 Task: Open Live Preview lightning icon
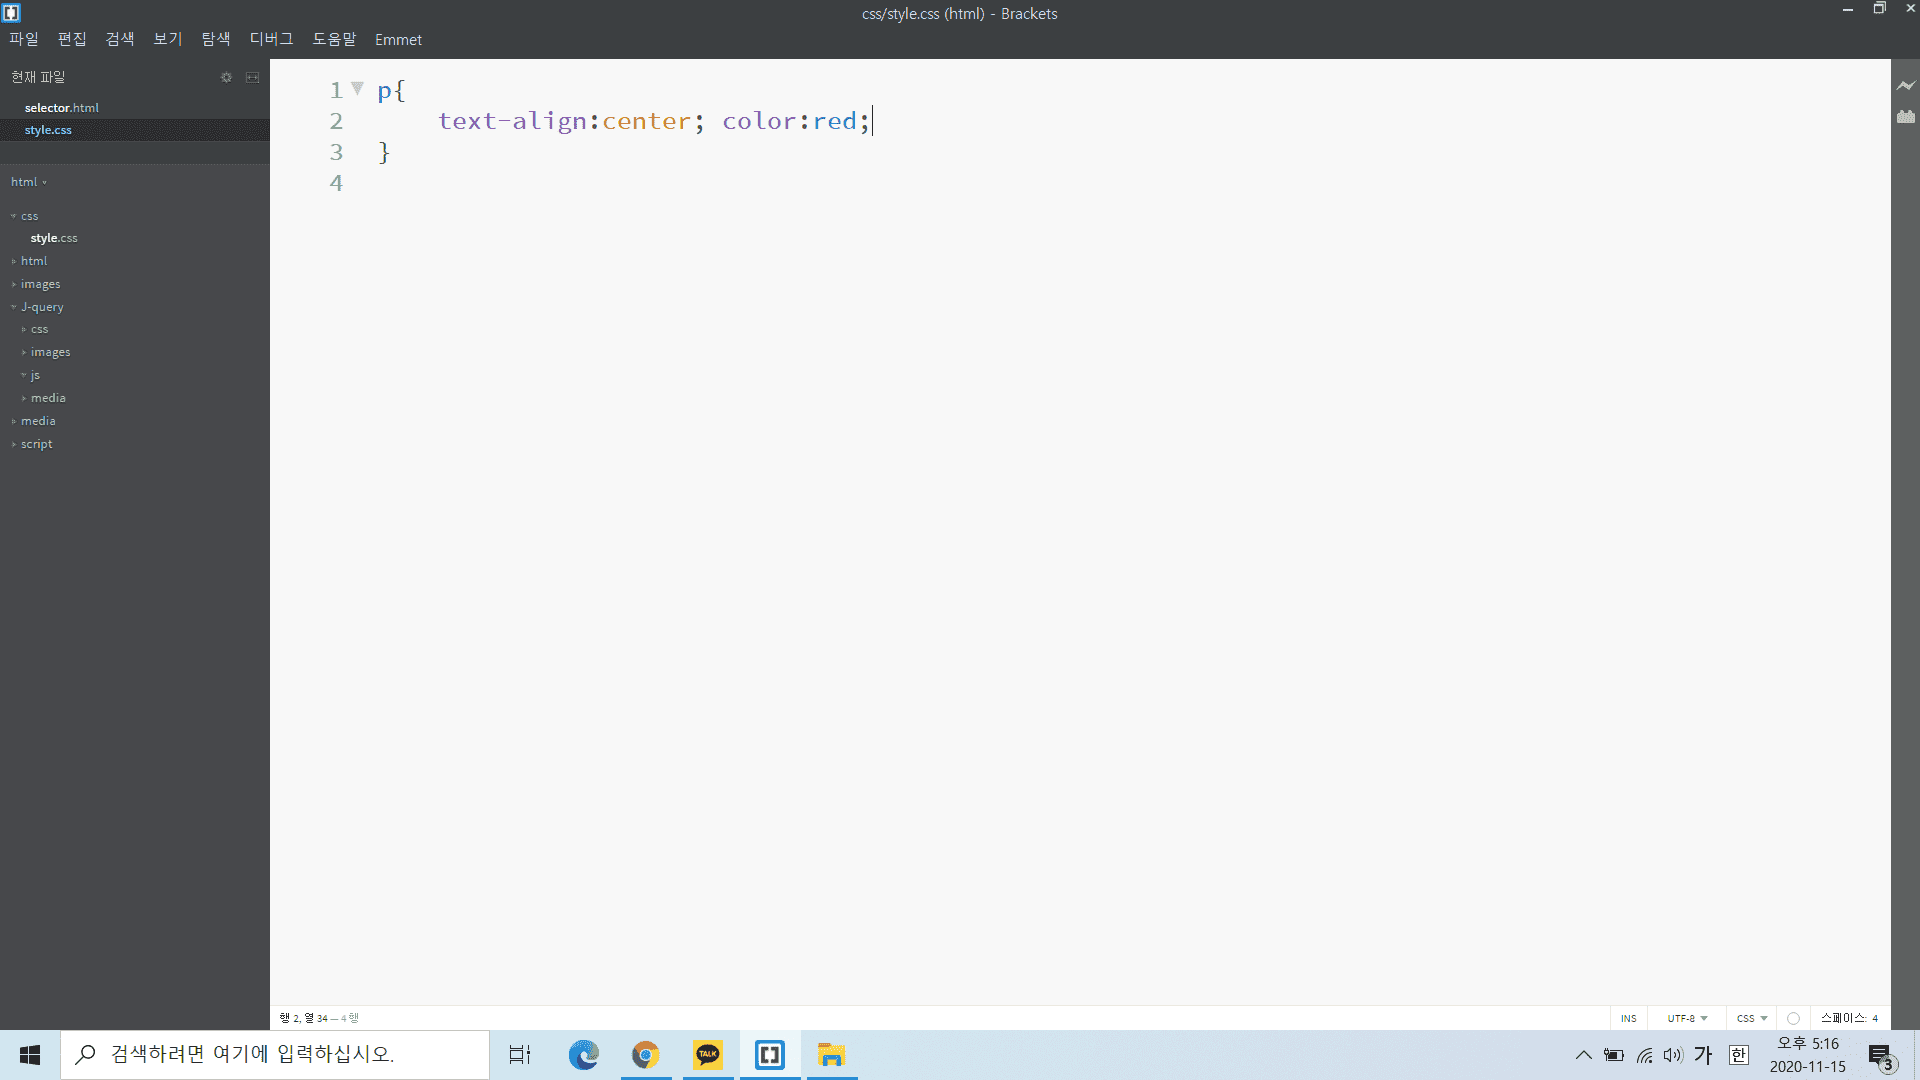click(1906, 86)
